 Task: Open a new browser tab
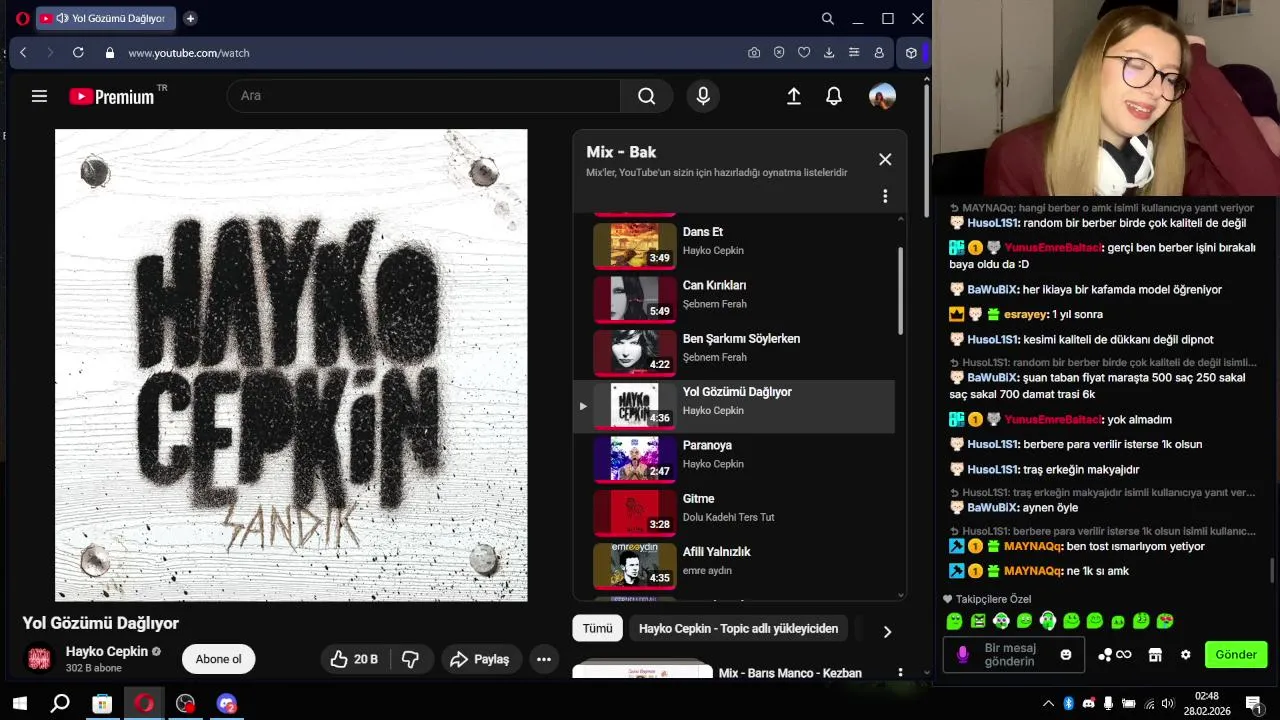coord(190,18)
